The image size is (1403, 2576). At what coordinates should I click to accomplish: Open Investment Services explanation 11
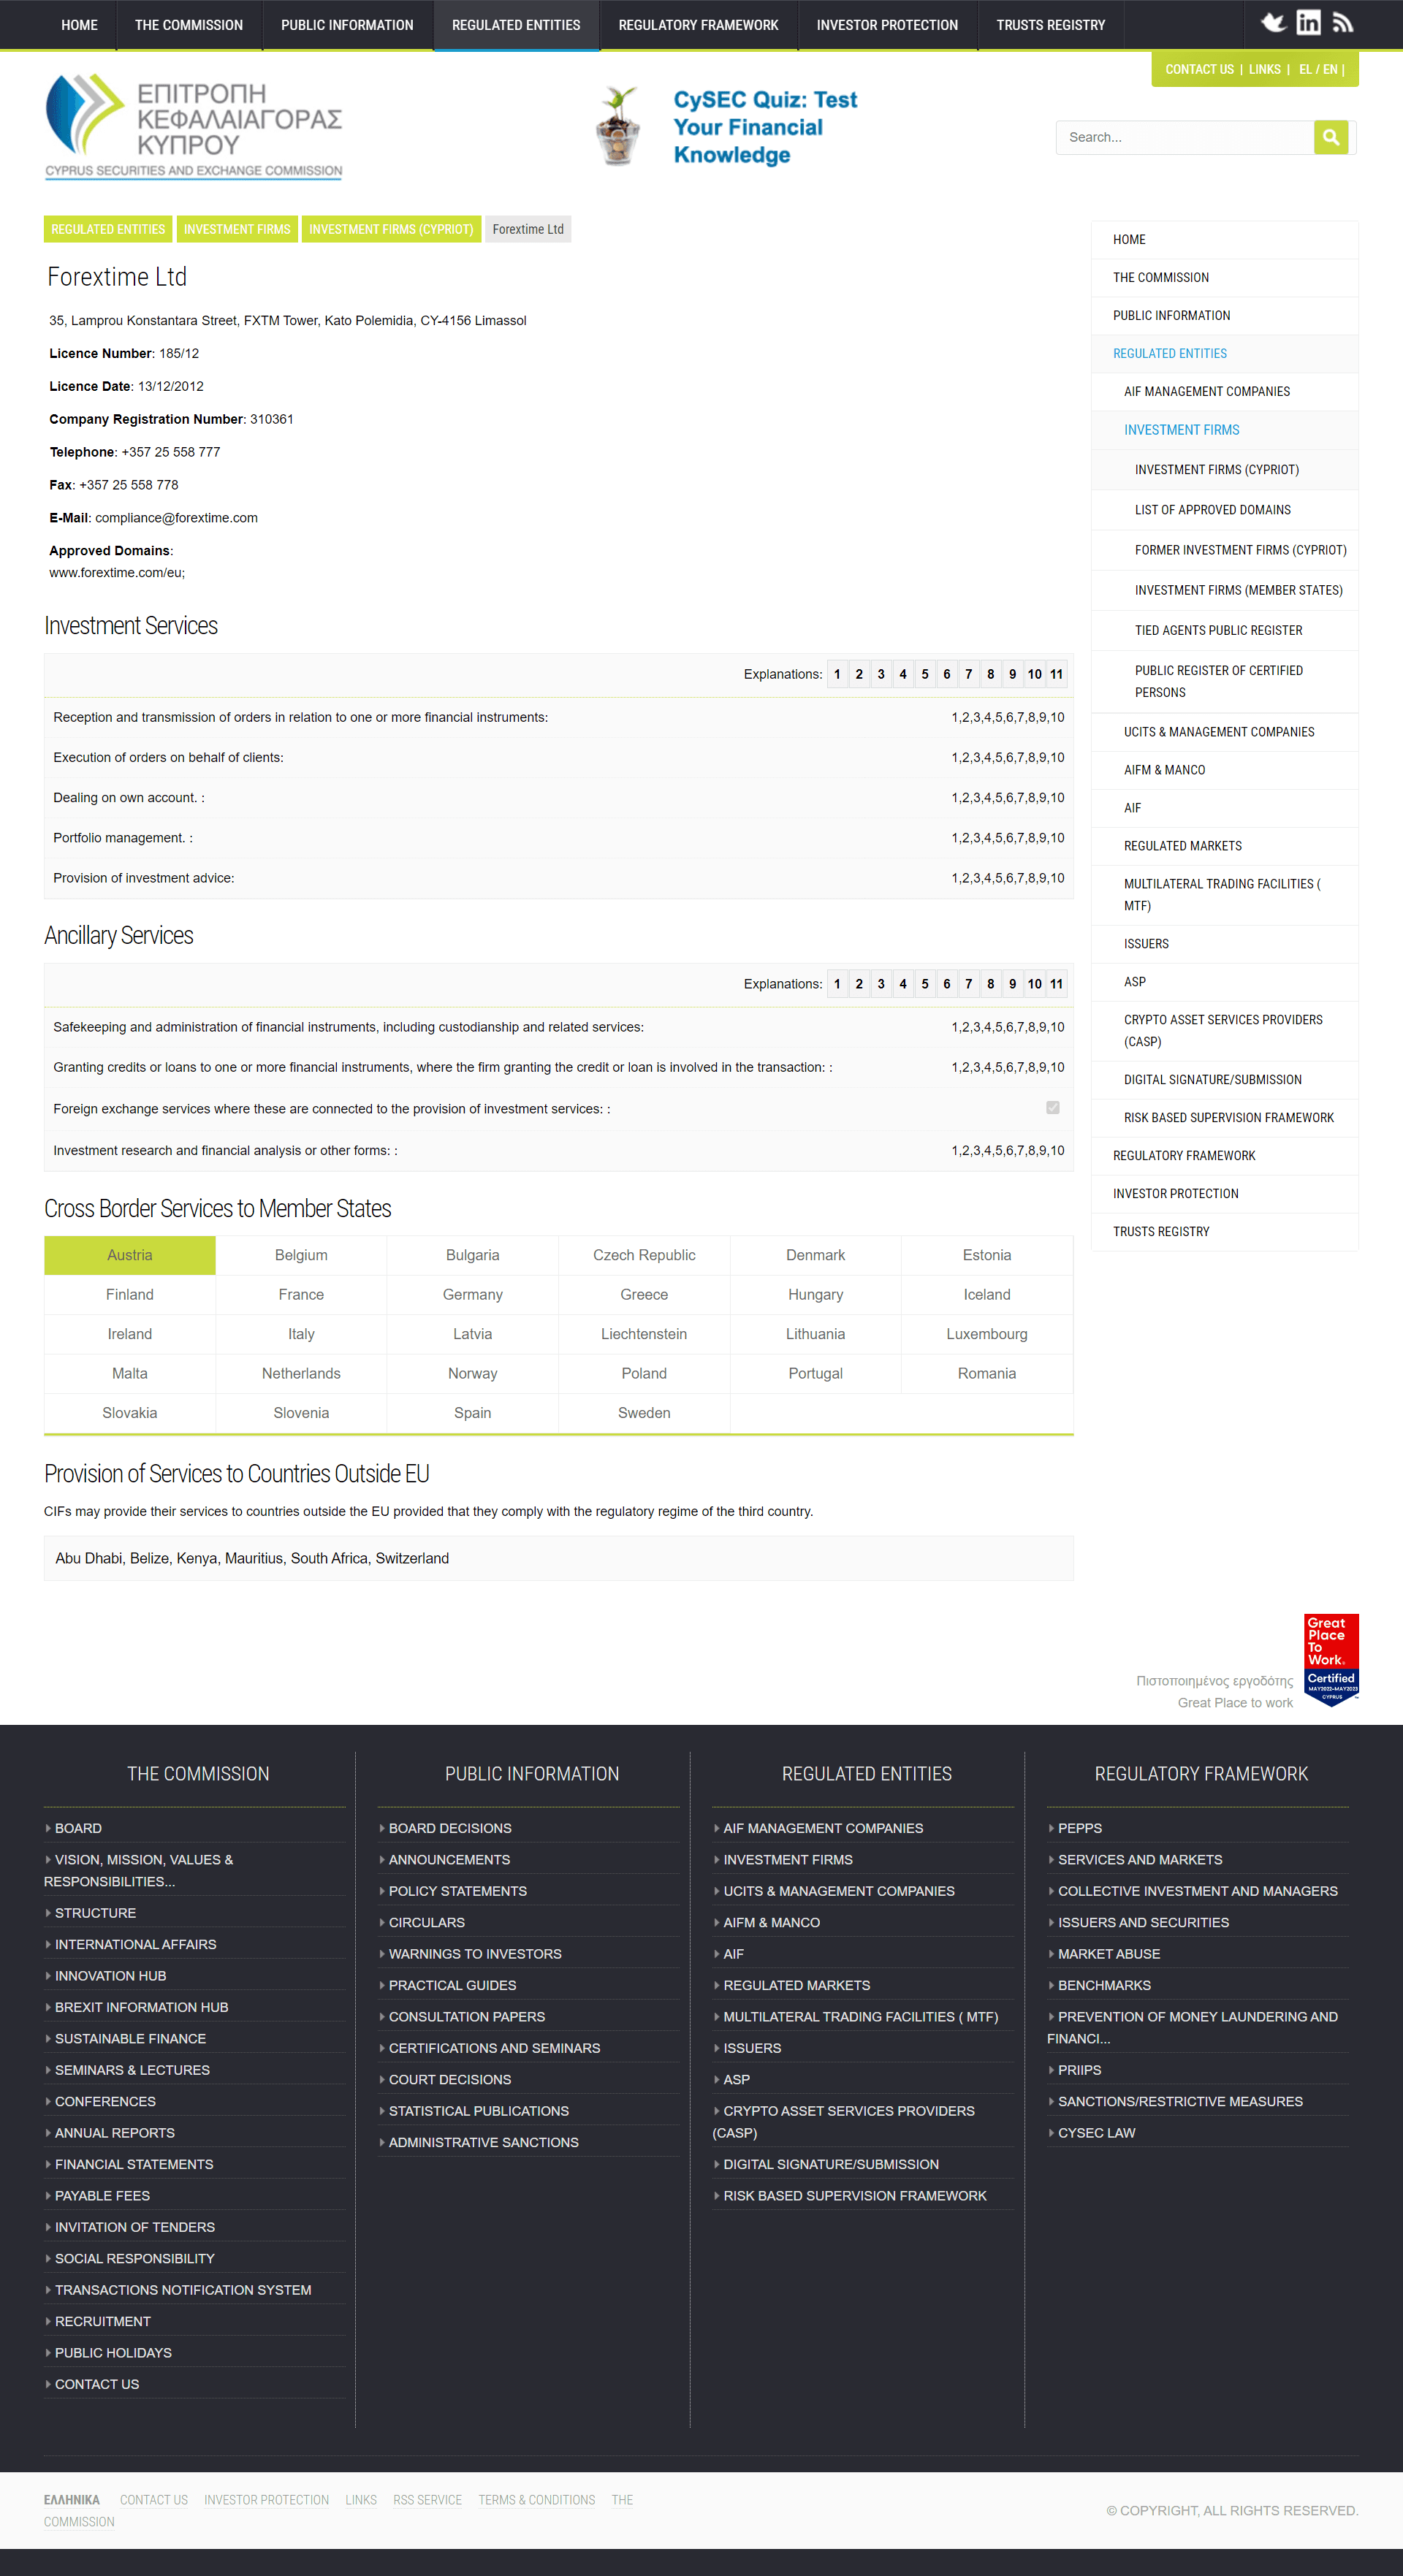tap(1056, 674)
